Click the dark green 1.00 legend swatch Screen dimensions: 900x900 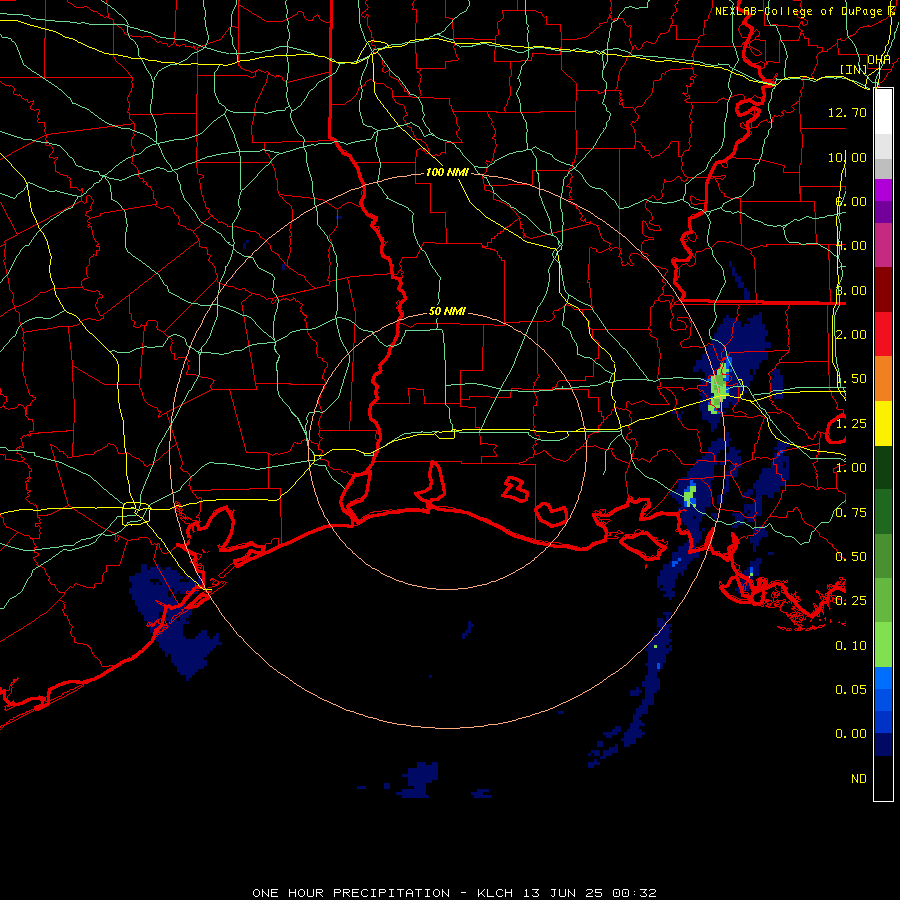pyautogui.click(x=883, y=467)
